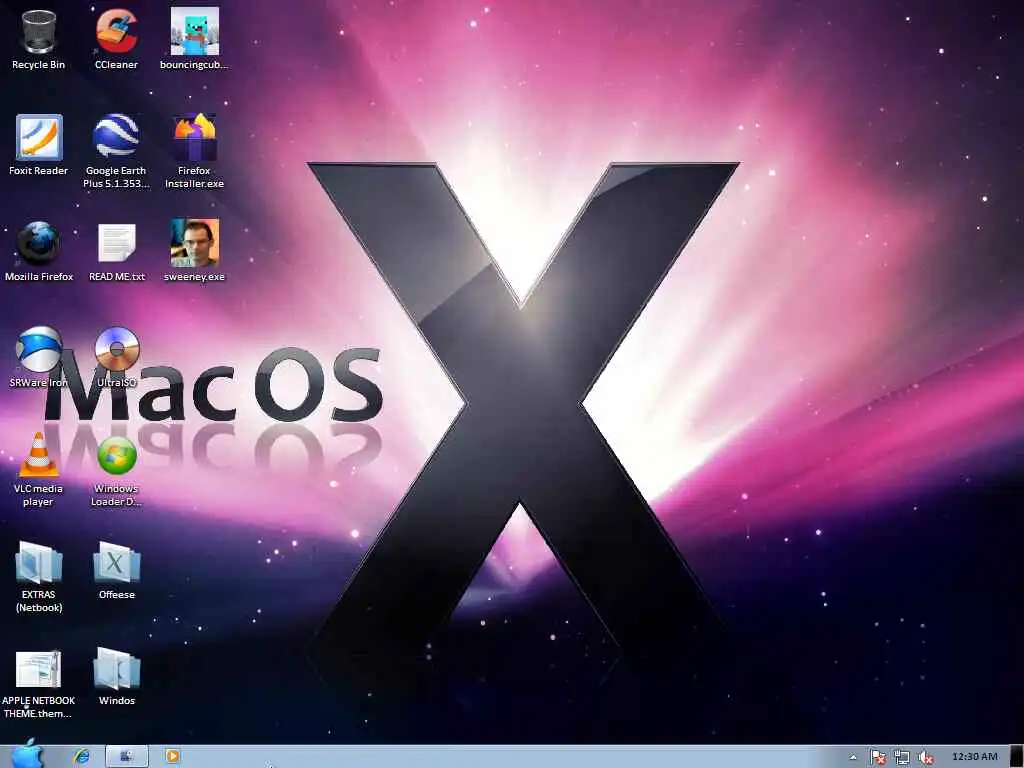Select the sweeney.exe icon
The height and width of the screenshot is (768, 1024).
[x=194, y=251]
